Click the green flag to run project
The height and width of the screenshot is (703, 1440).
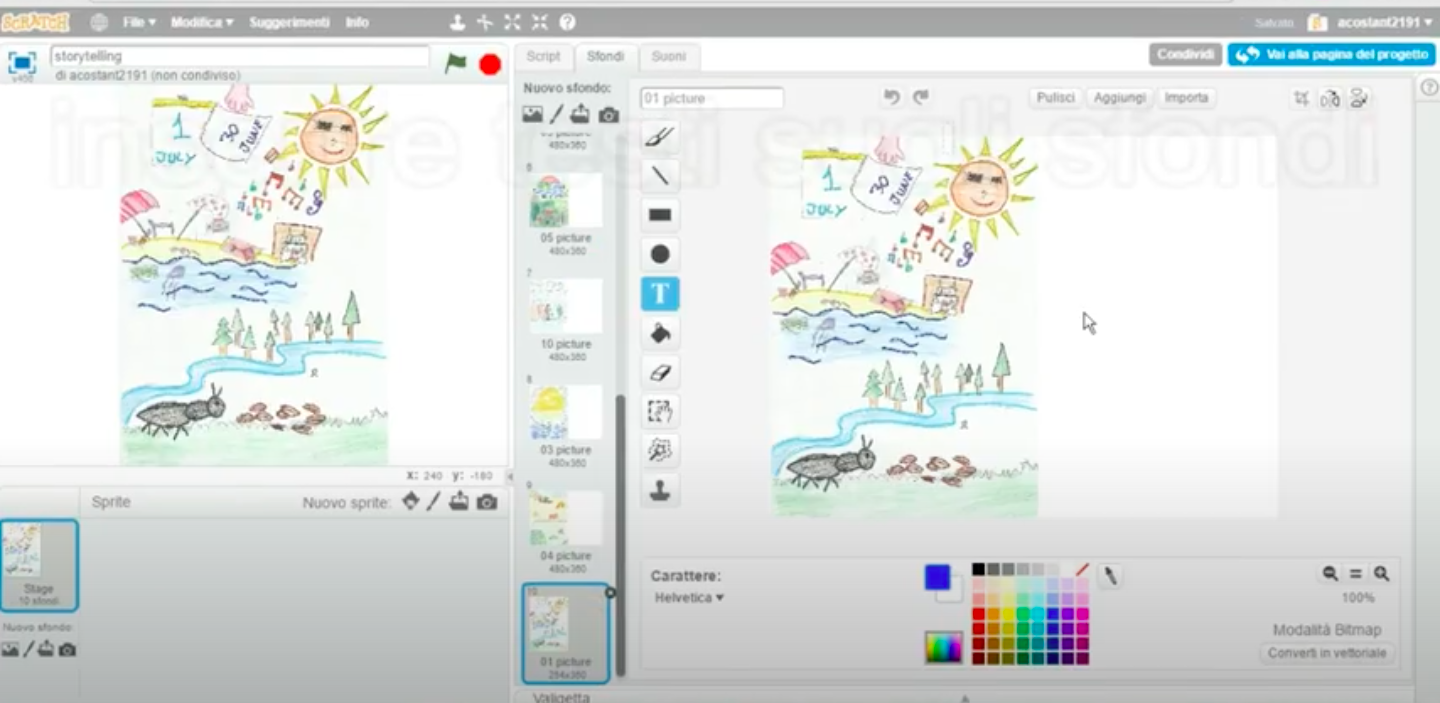point(456,63)
